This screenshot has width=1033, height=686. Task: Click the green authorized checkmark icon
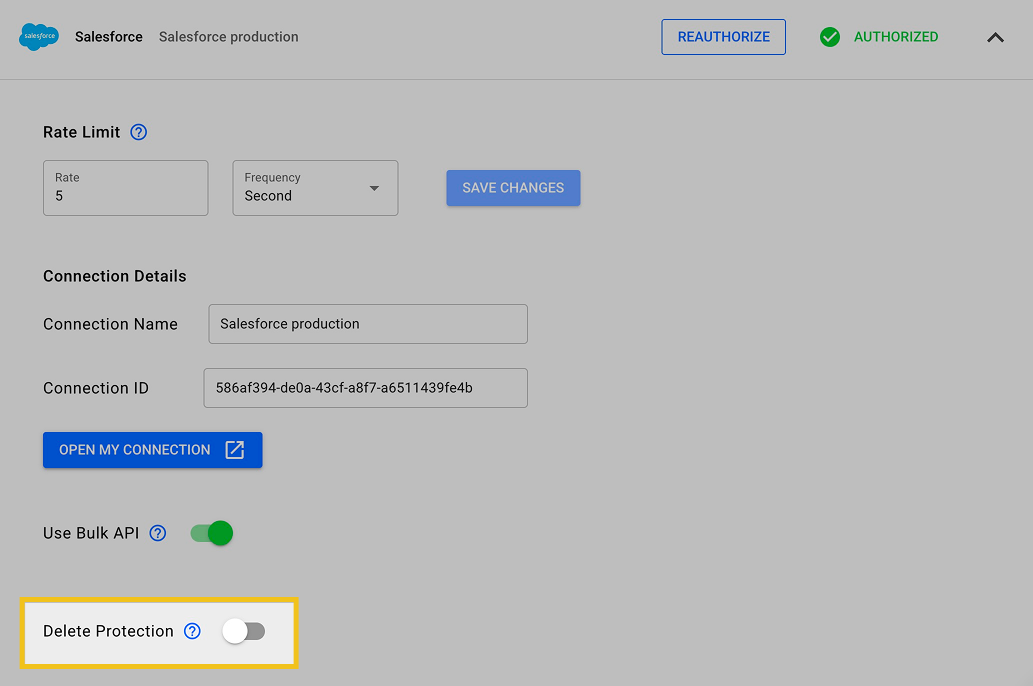[x=829, y=37]
